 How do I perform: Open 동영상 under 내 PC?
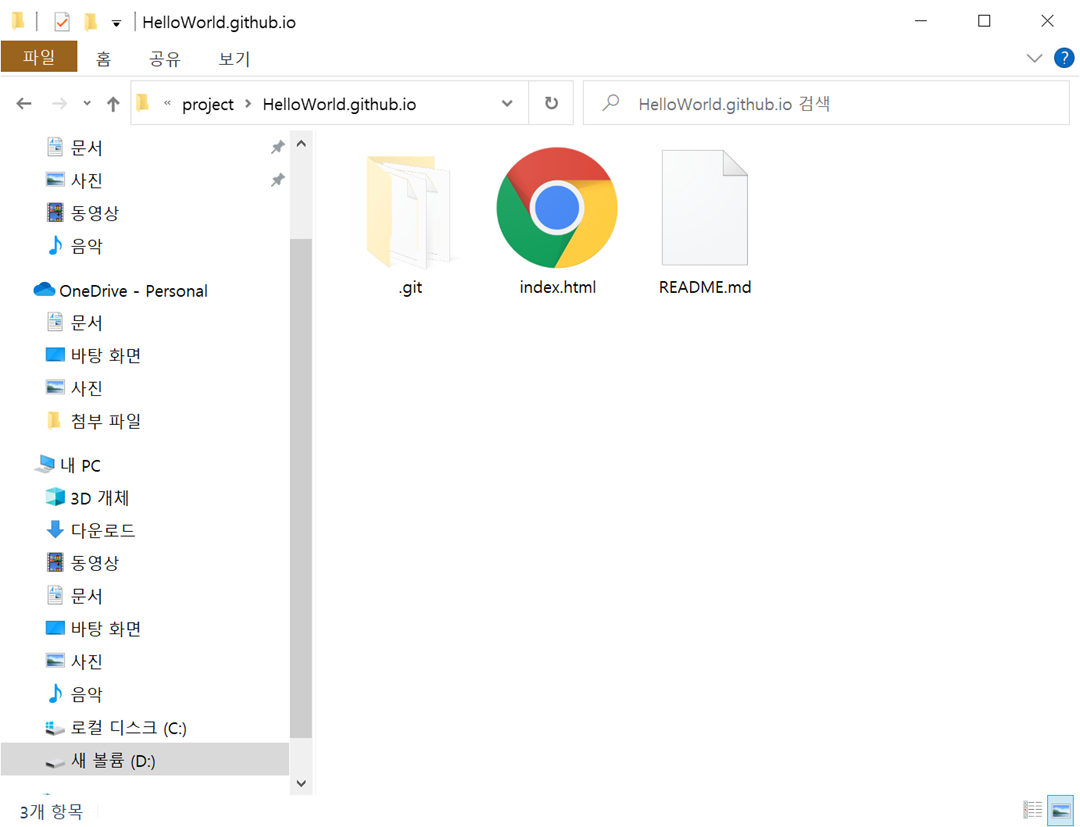tap(95, 563)
